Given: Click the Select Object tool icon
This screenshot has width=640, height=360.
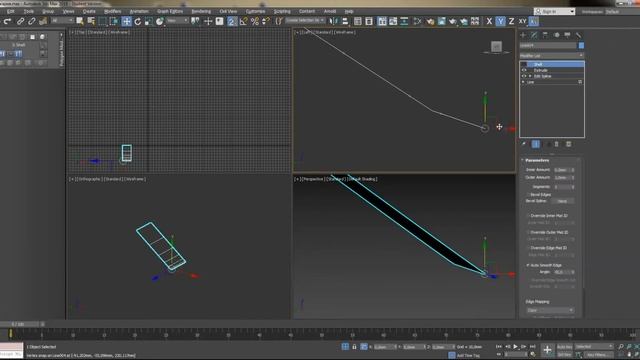Looking at the screenshot, I should tap(80, 21).
